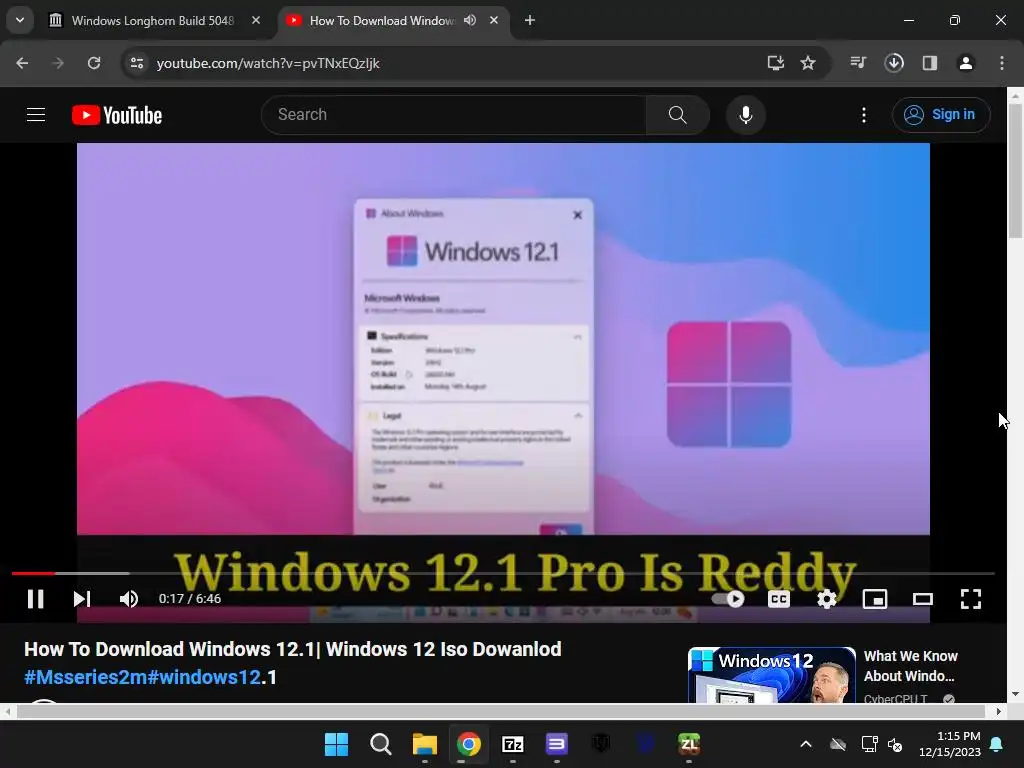This screenshot has width=1024, height=768.
Task: Open the Windows Start menu
Action: point(336,744)
